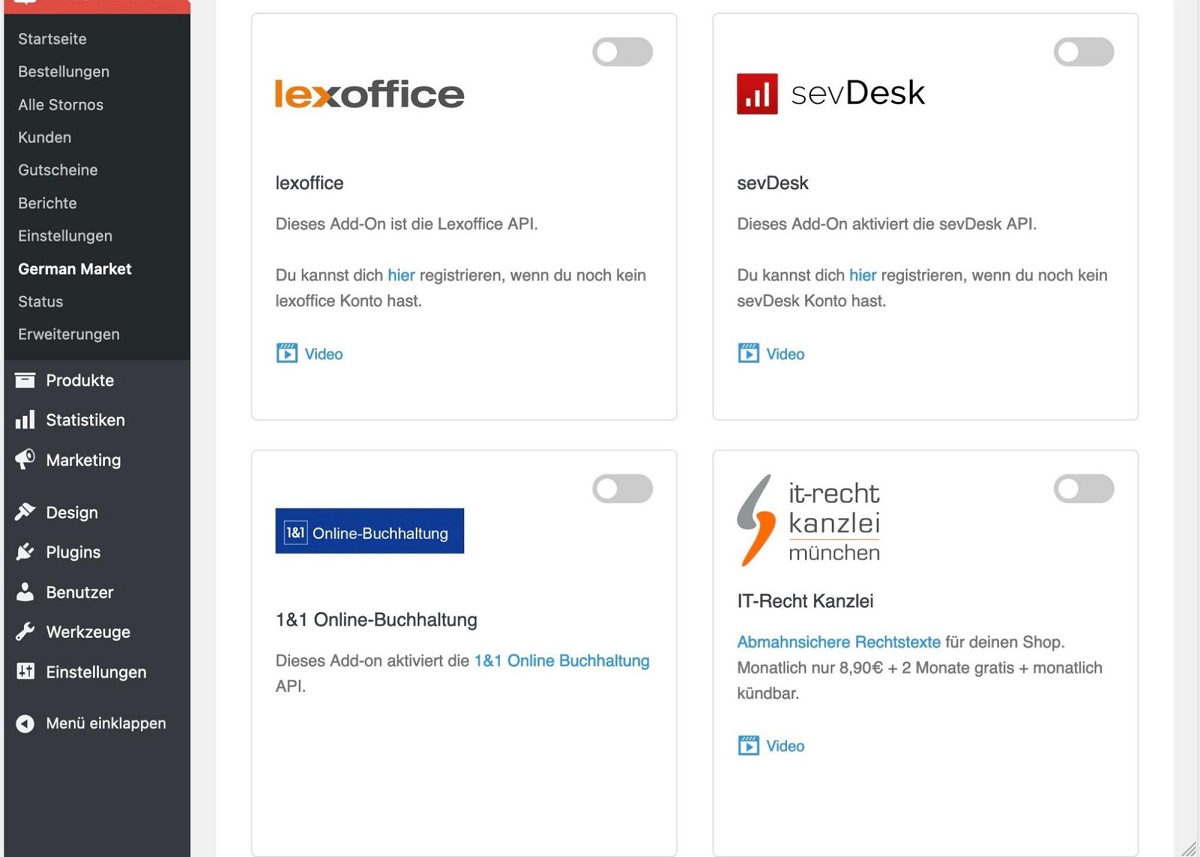The height and width of the screenshot is (857, 1200).
Task: Click 'Dieses Add-On aktiviert die sevDesk API.' text
Action: pos(887,224)
